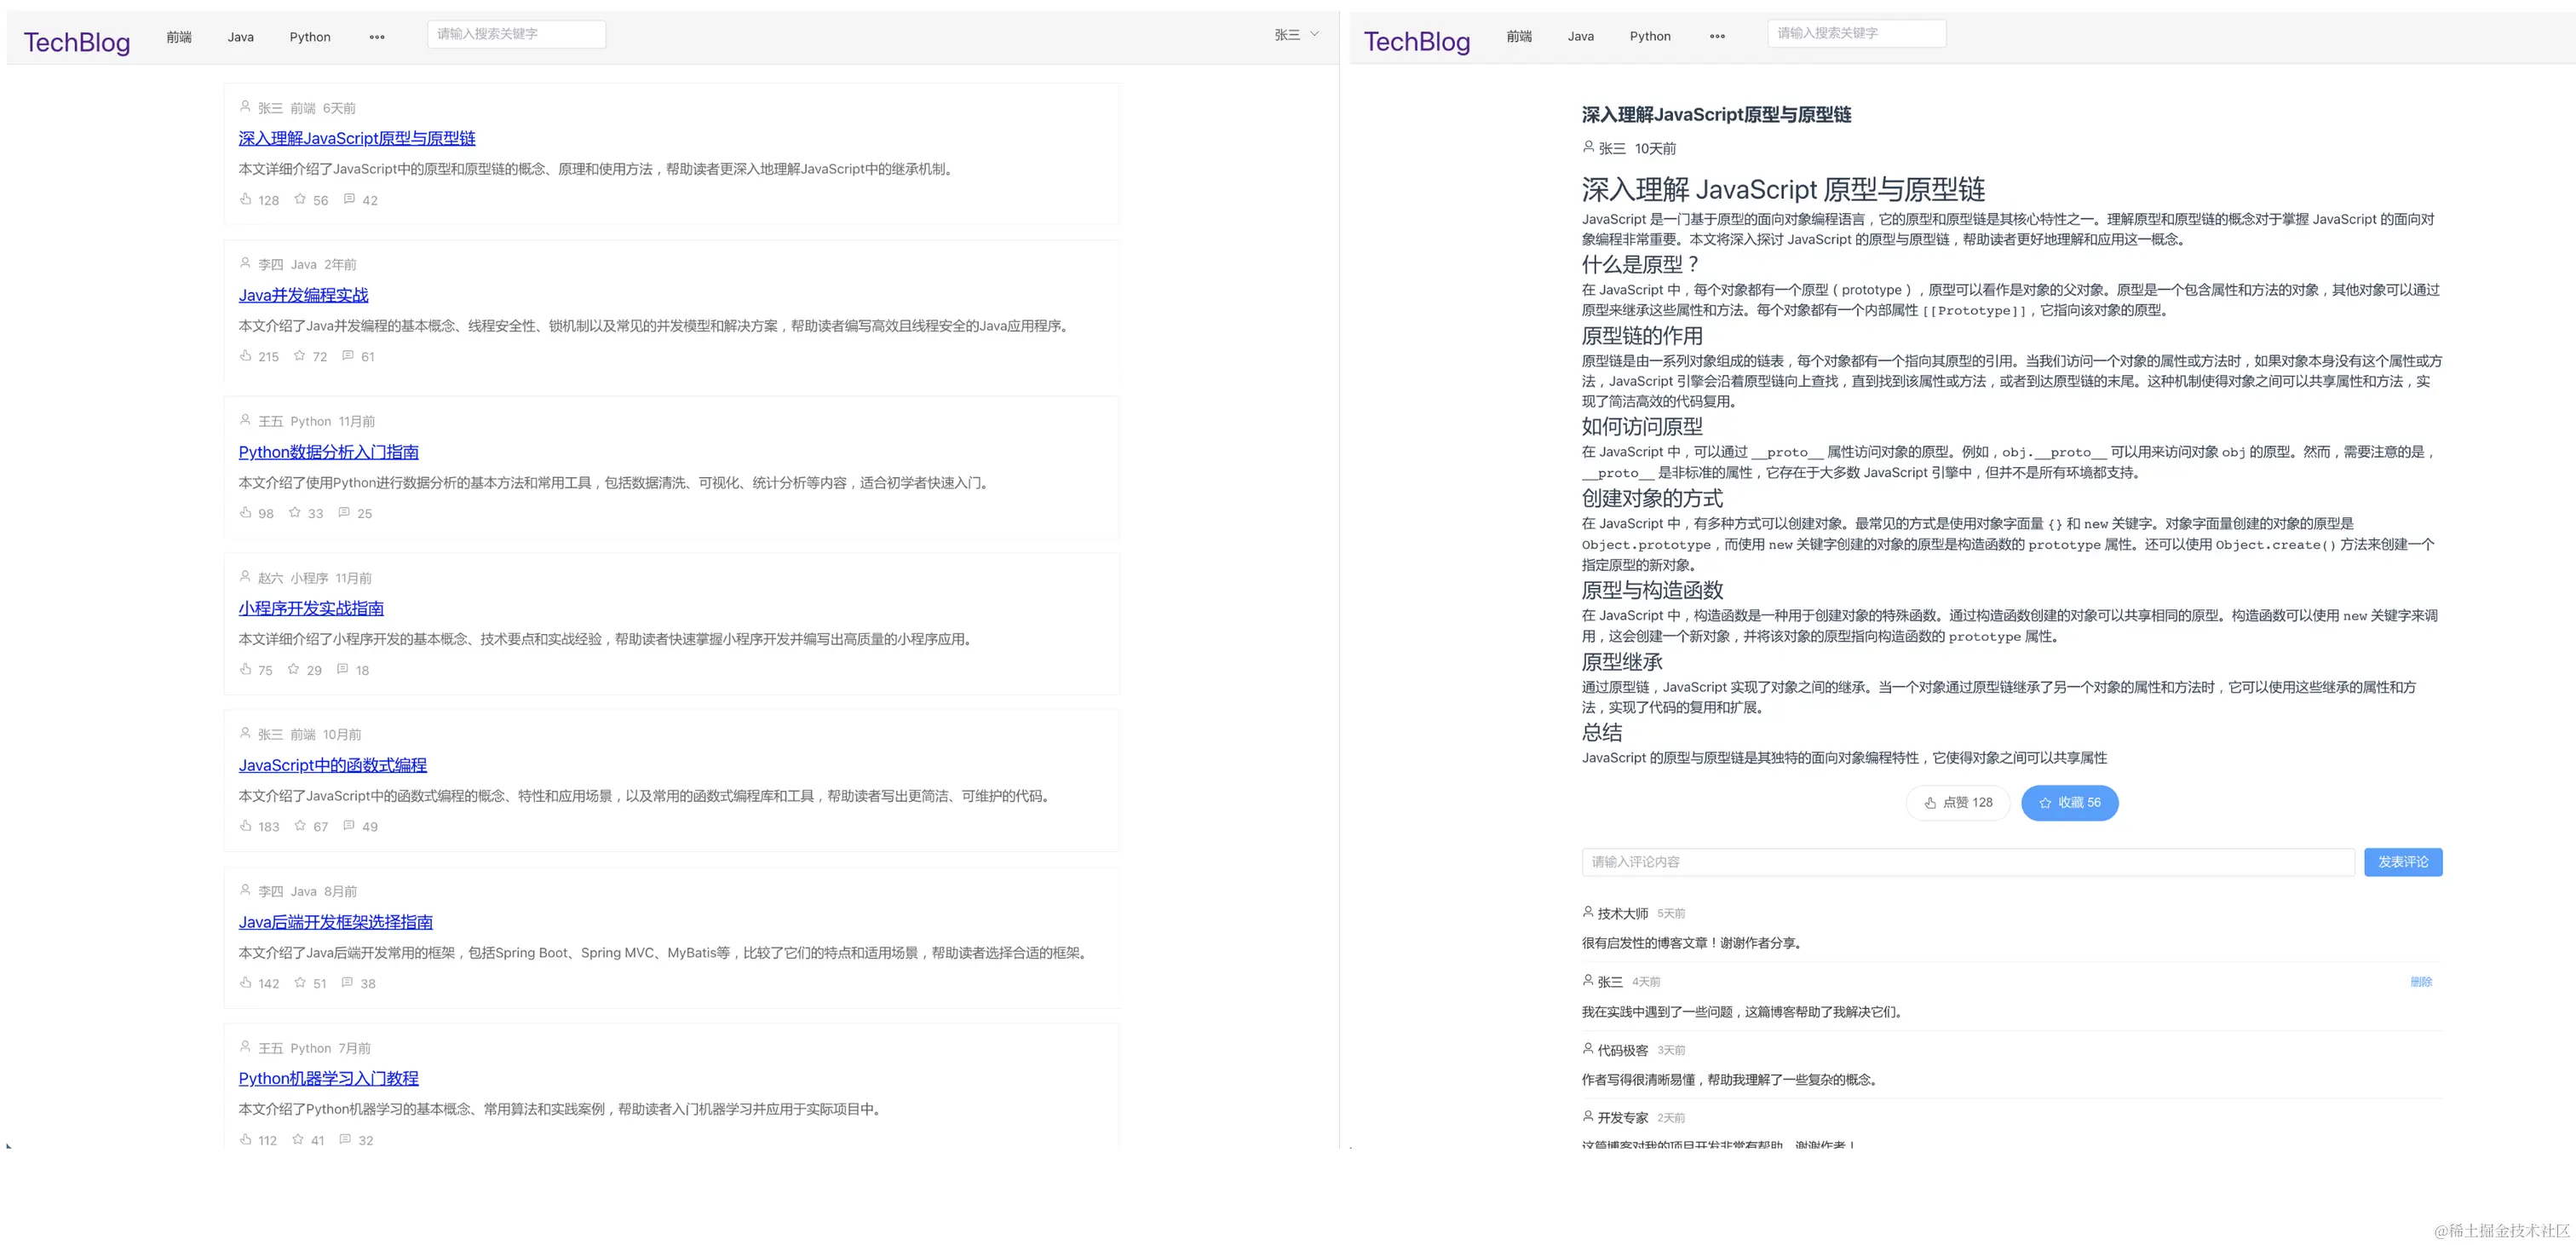Click the star icon on Java后端开发框架选择指南 card
2576x1245 pixels.
299,983
